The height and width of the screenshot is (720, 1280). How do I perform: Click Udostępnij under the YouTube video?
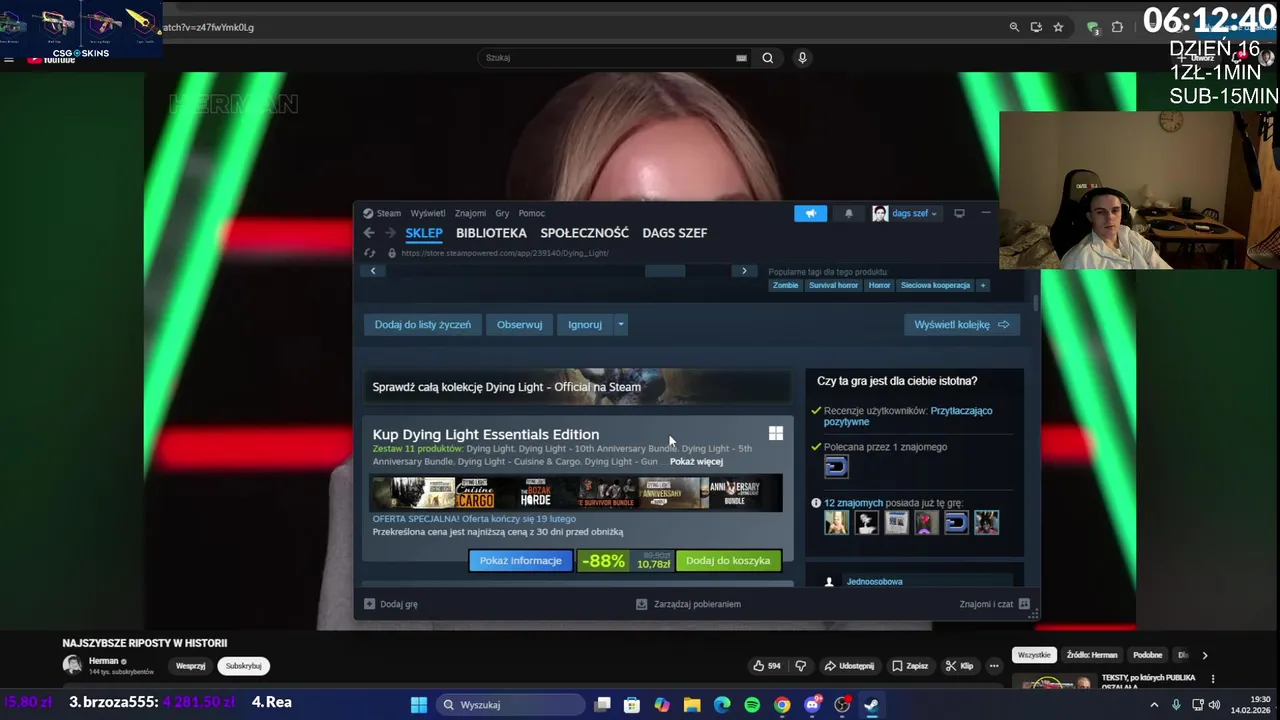tap(849, 666)
